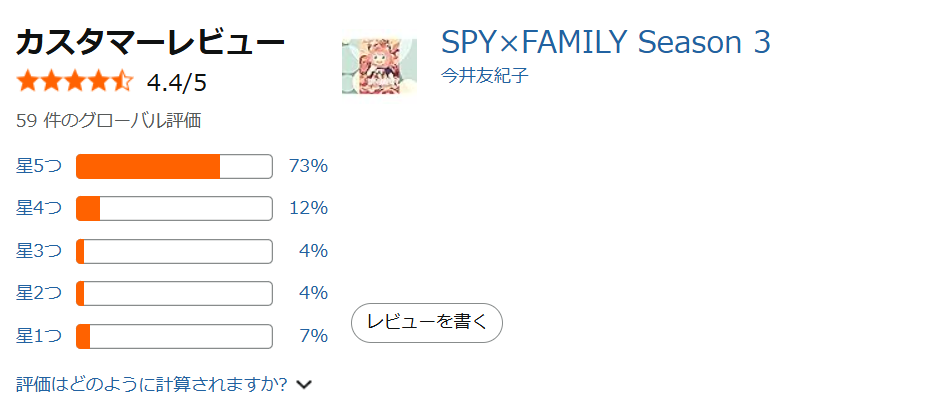Image resolution: width=929 pixels, height=420 pixels.
Task: Select the 12% percentage link
Action: 308,208
